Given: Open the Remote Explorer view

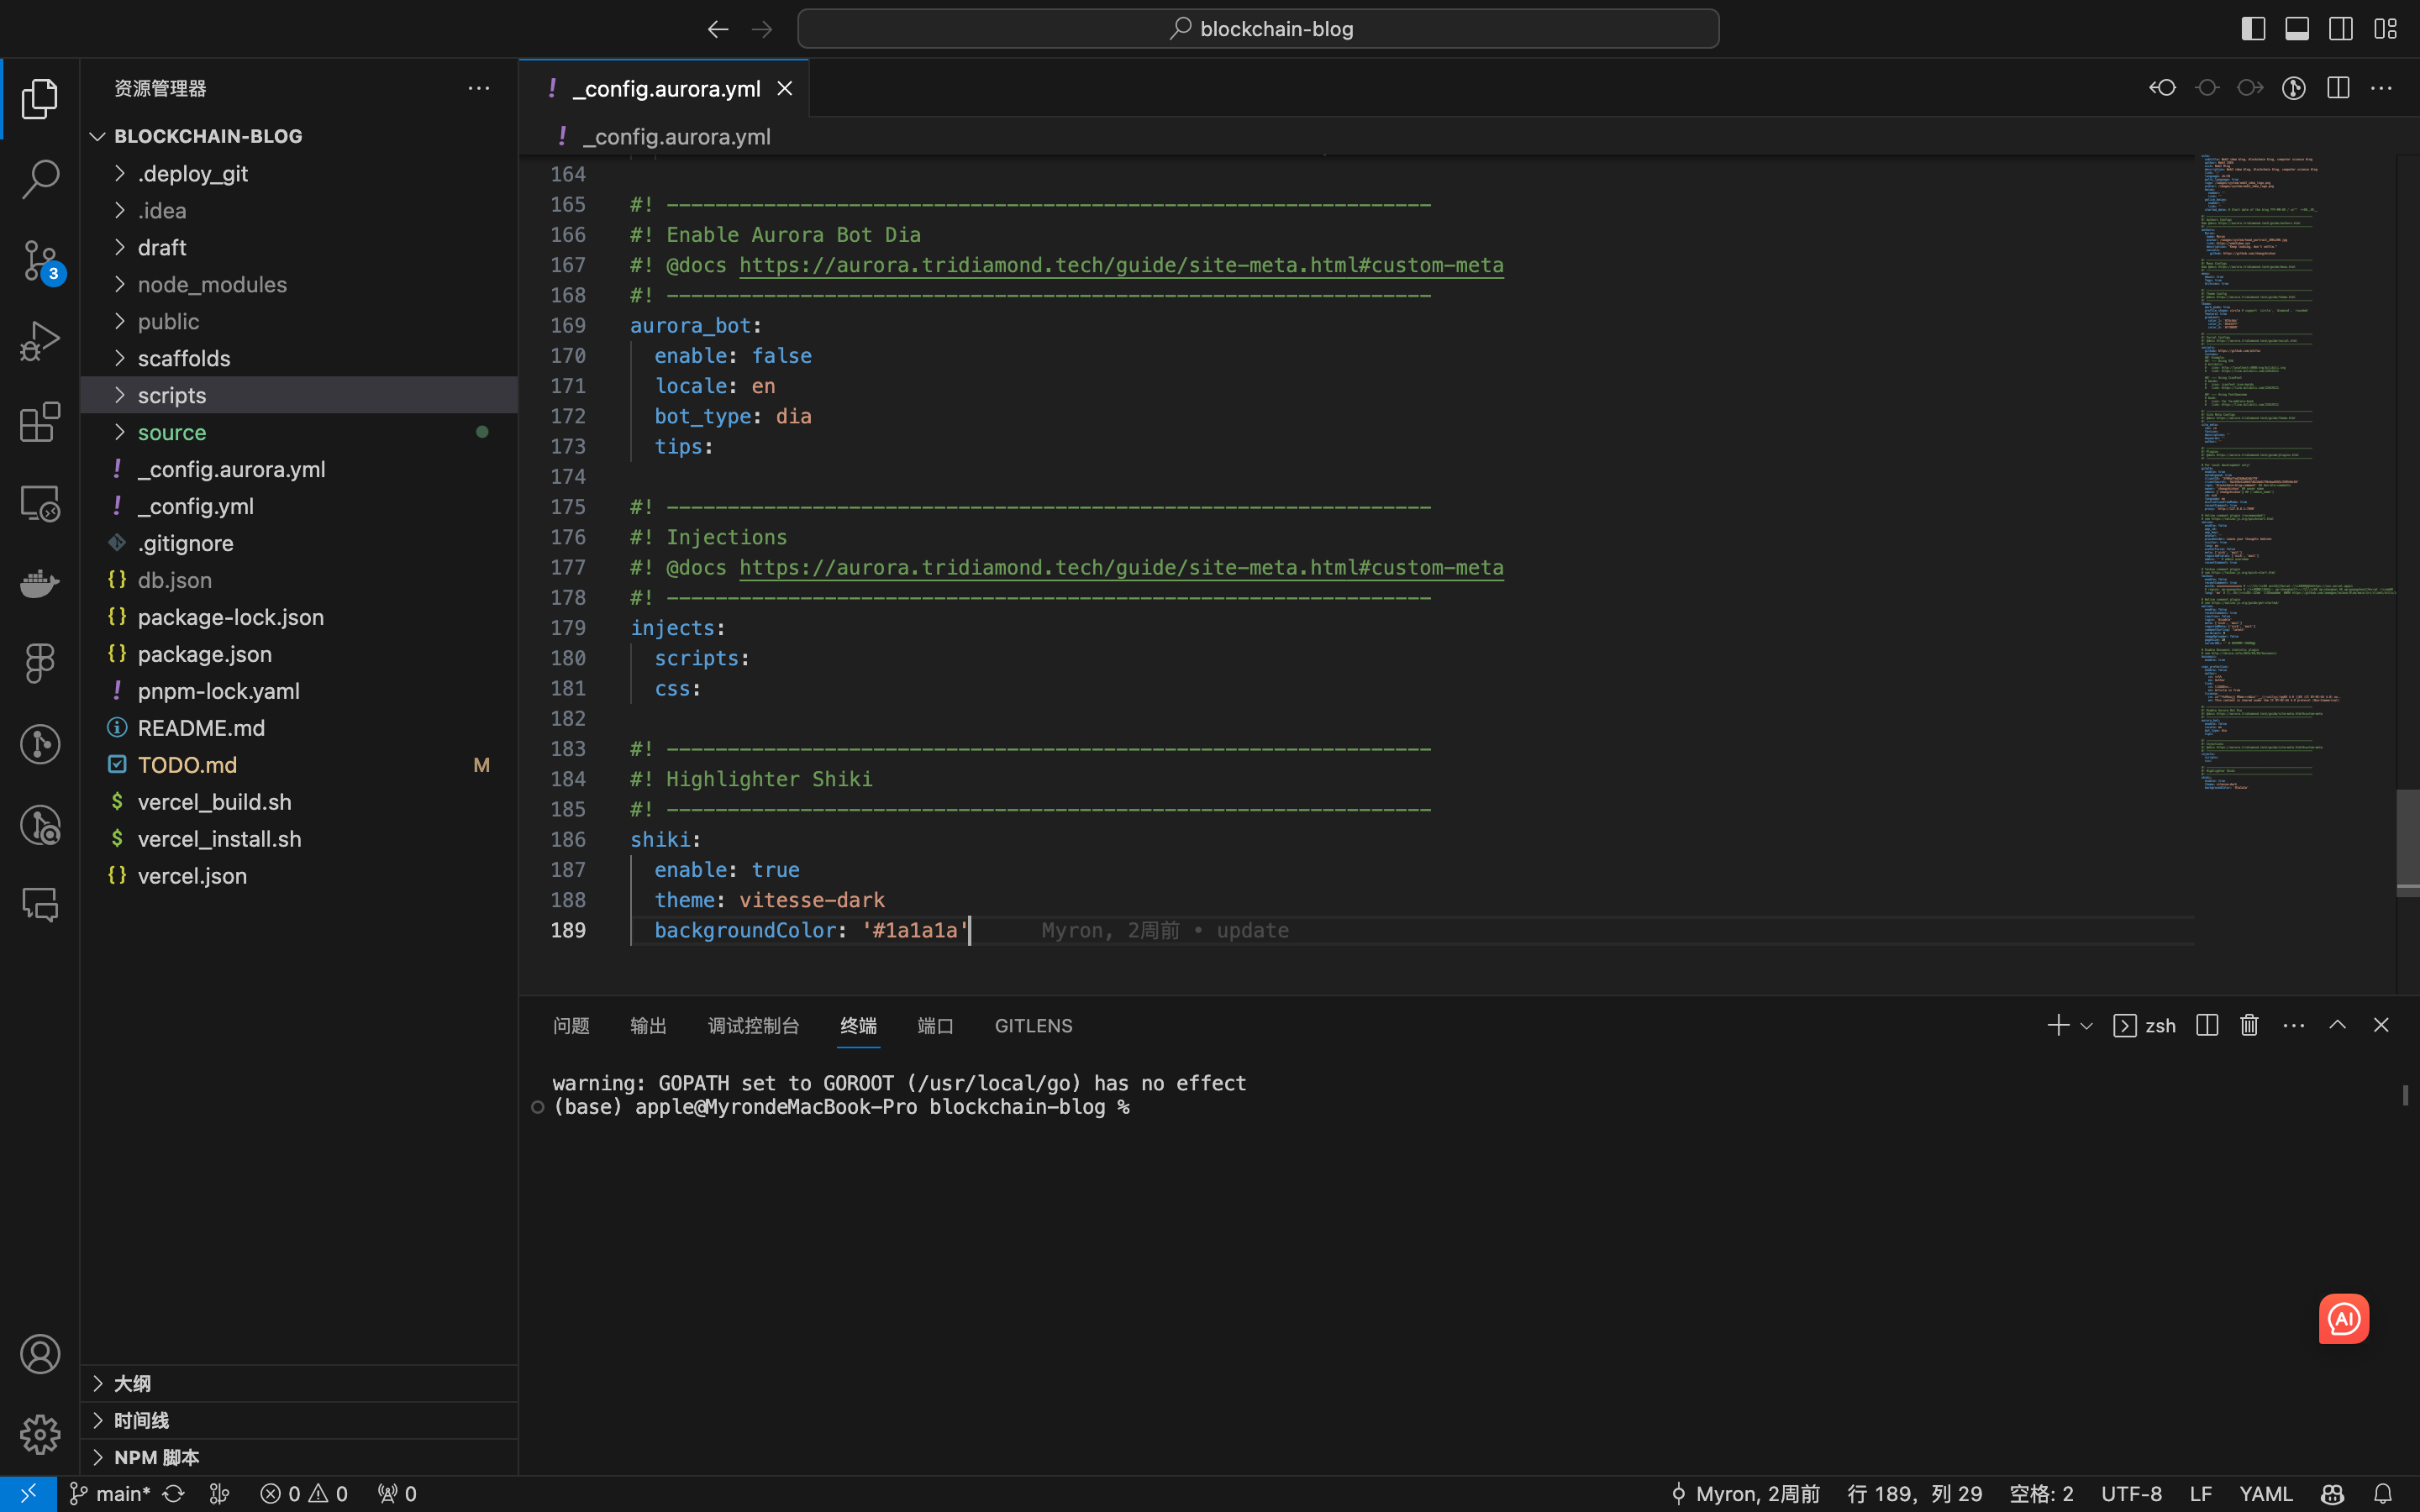Looking at the screenshot, I should [x=40, y=503].
